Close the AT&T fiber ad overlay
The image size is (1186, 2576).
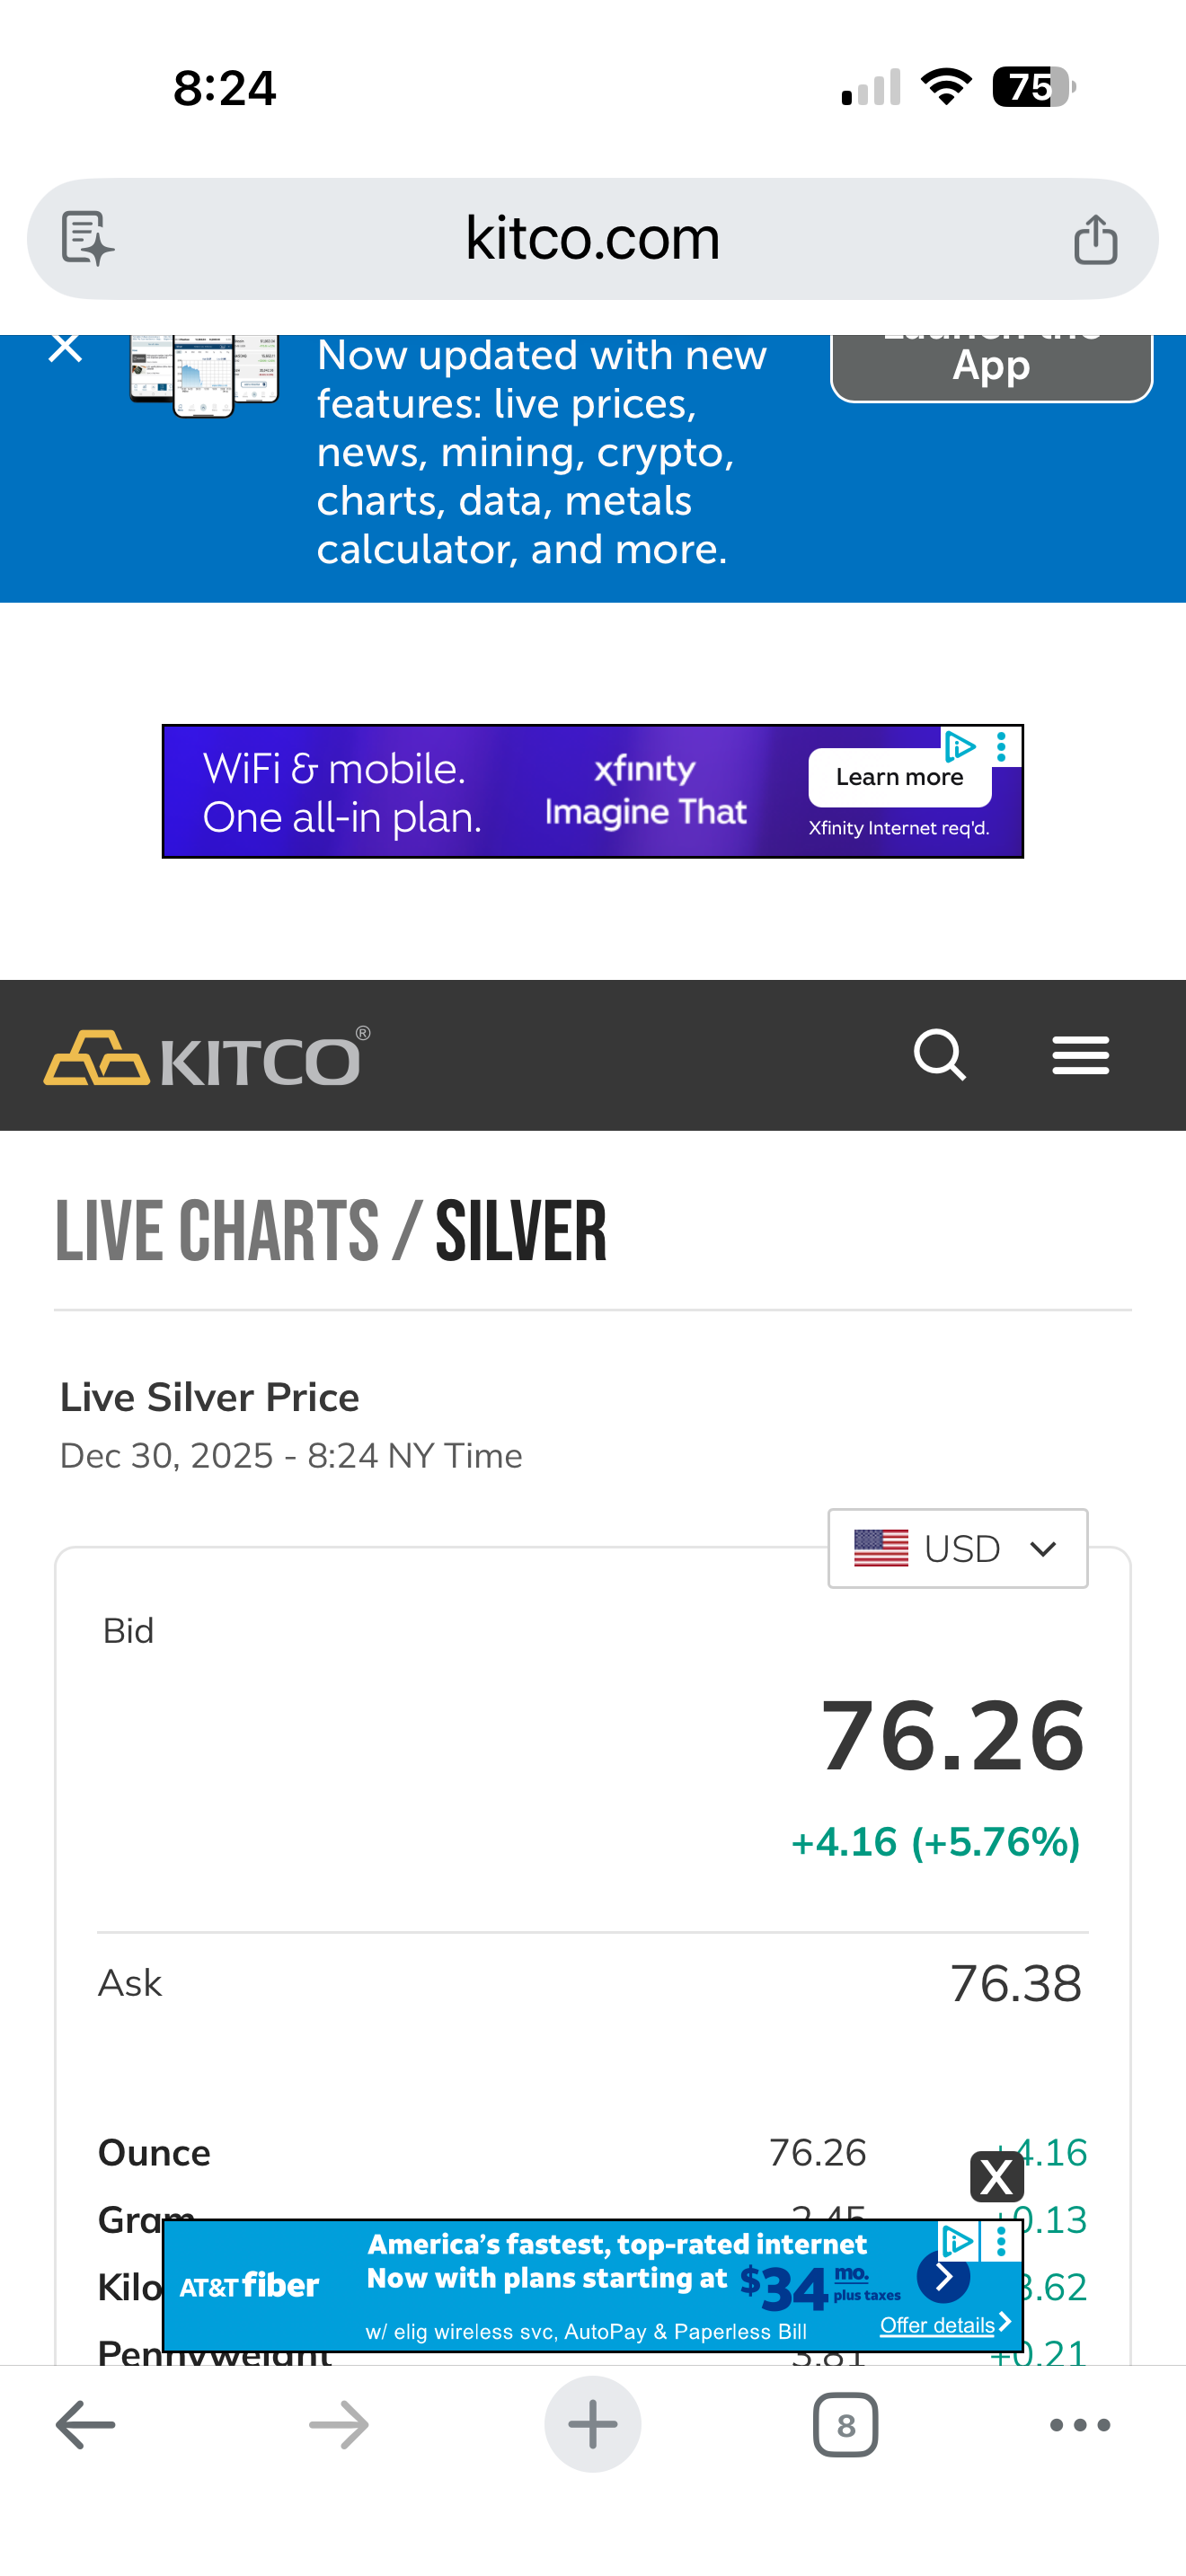click(x=997, y=2176)
